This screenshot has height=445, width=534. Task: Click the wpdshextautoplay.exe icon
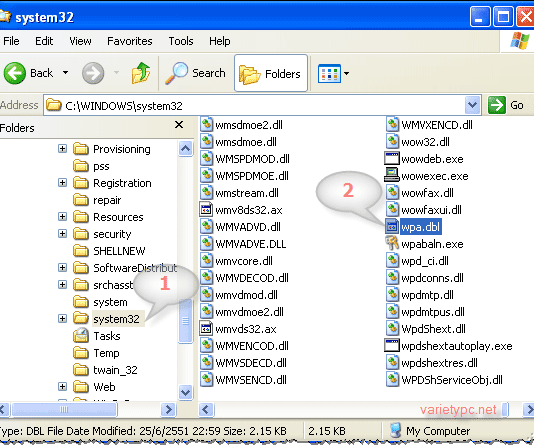[392, 346]
